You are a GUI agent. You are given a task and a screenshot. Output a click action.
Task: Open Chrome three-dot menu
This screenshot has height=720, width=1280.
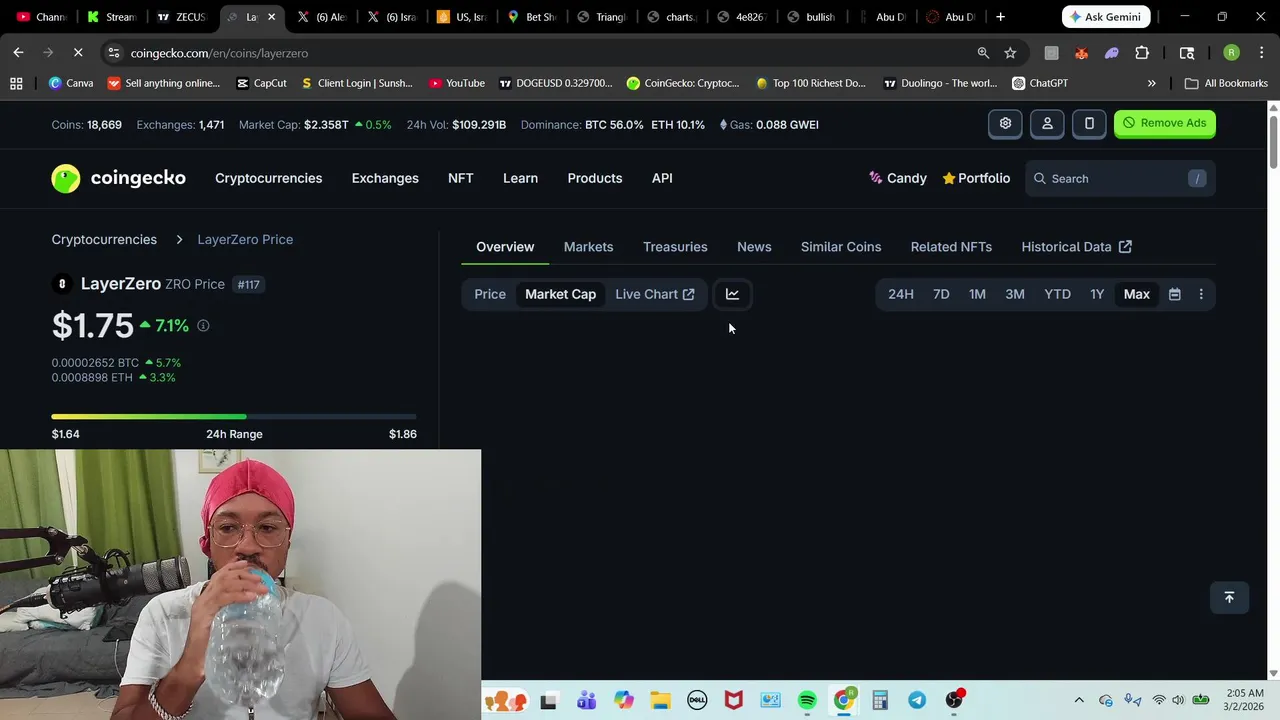click(1262, 53)
